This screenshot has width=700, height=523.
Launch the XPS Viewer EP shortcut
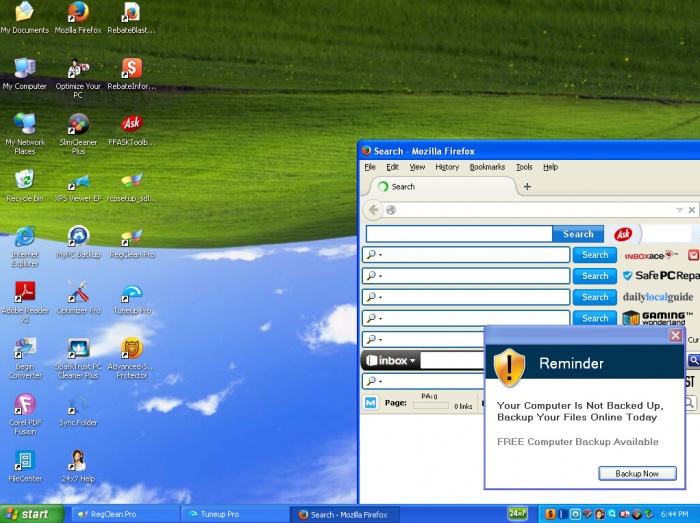pyautogui.click(x=78, y=187)
